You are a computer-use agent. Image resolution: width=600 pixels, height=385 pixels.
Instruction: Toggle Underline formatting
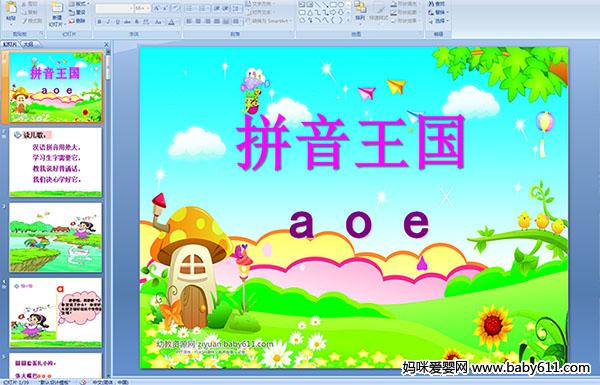[x=117, y=22]
